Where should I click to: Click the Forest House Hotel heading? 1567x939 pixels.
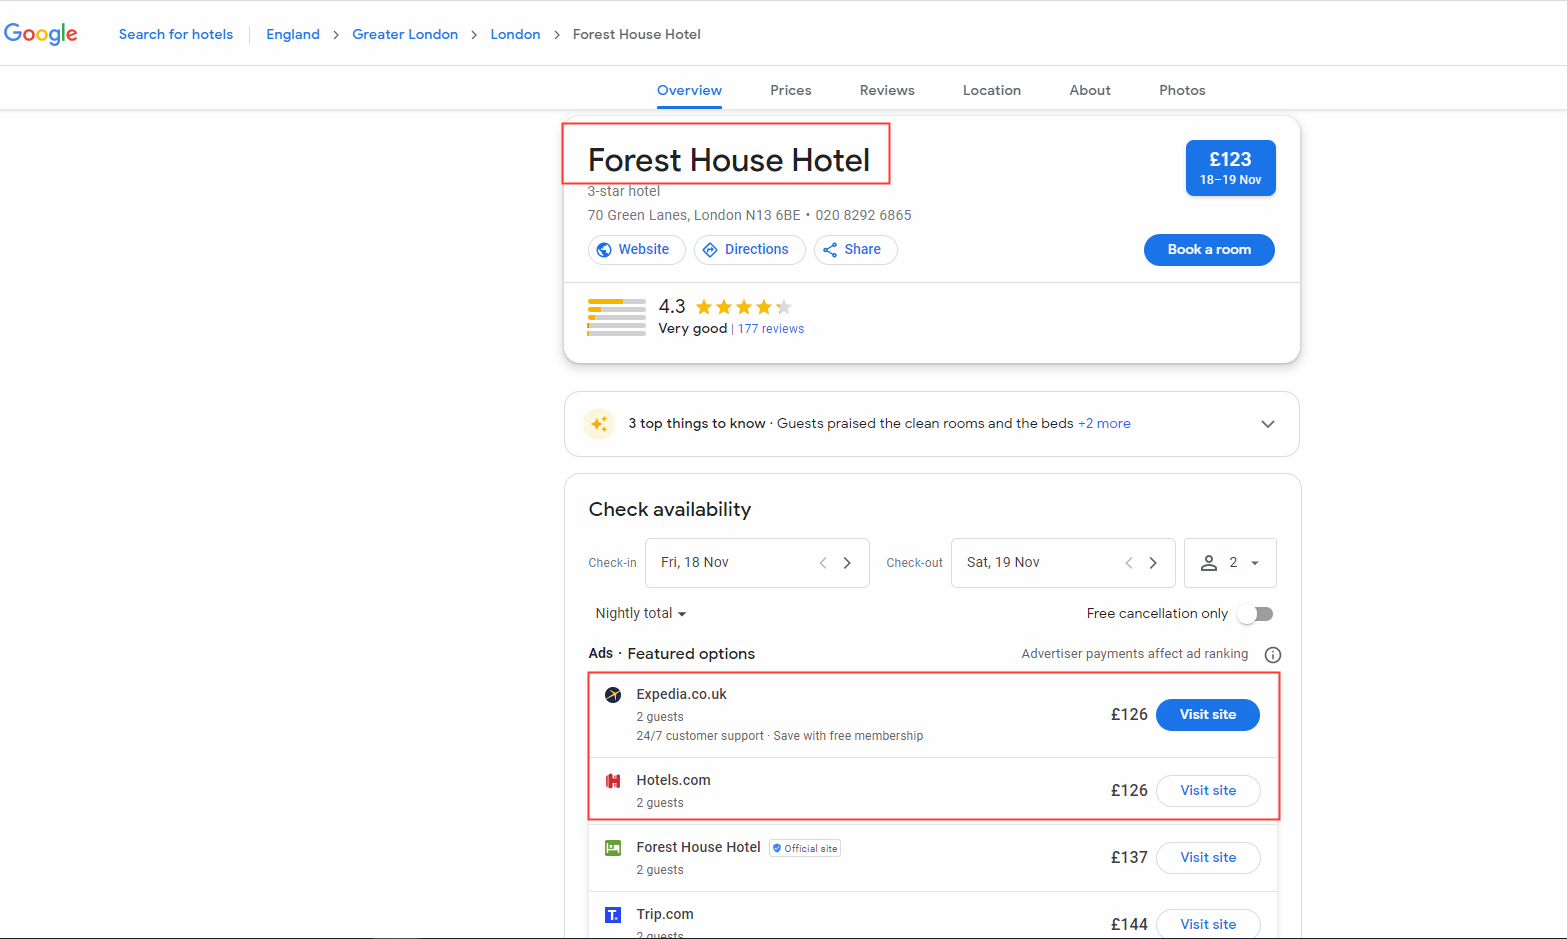click(x=729, y=160)
